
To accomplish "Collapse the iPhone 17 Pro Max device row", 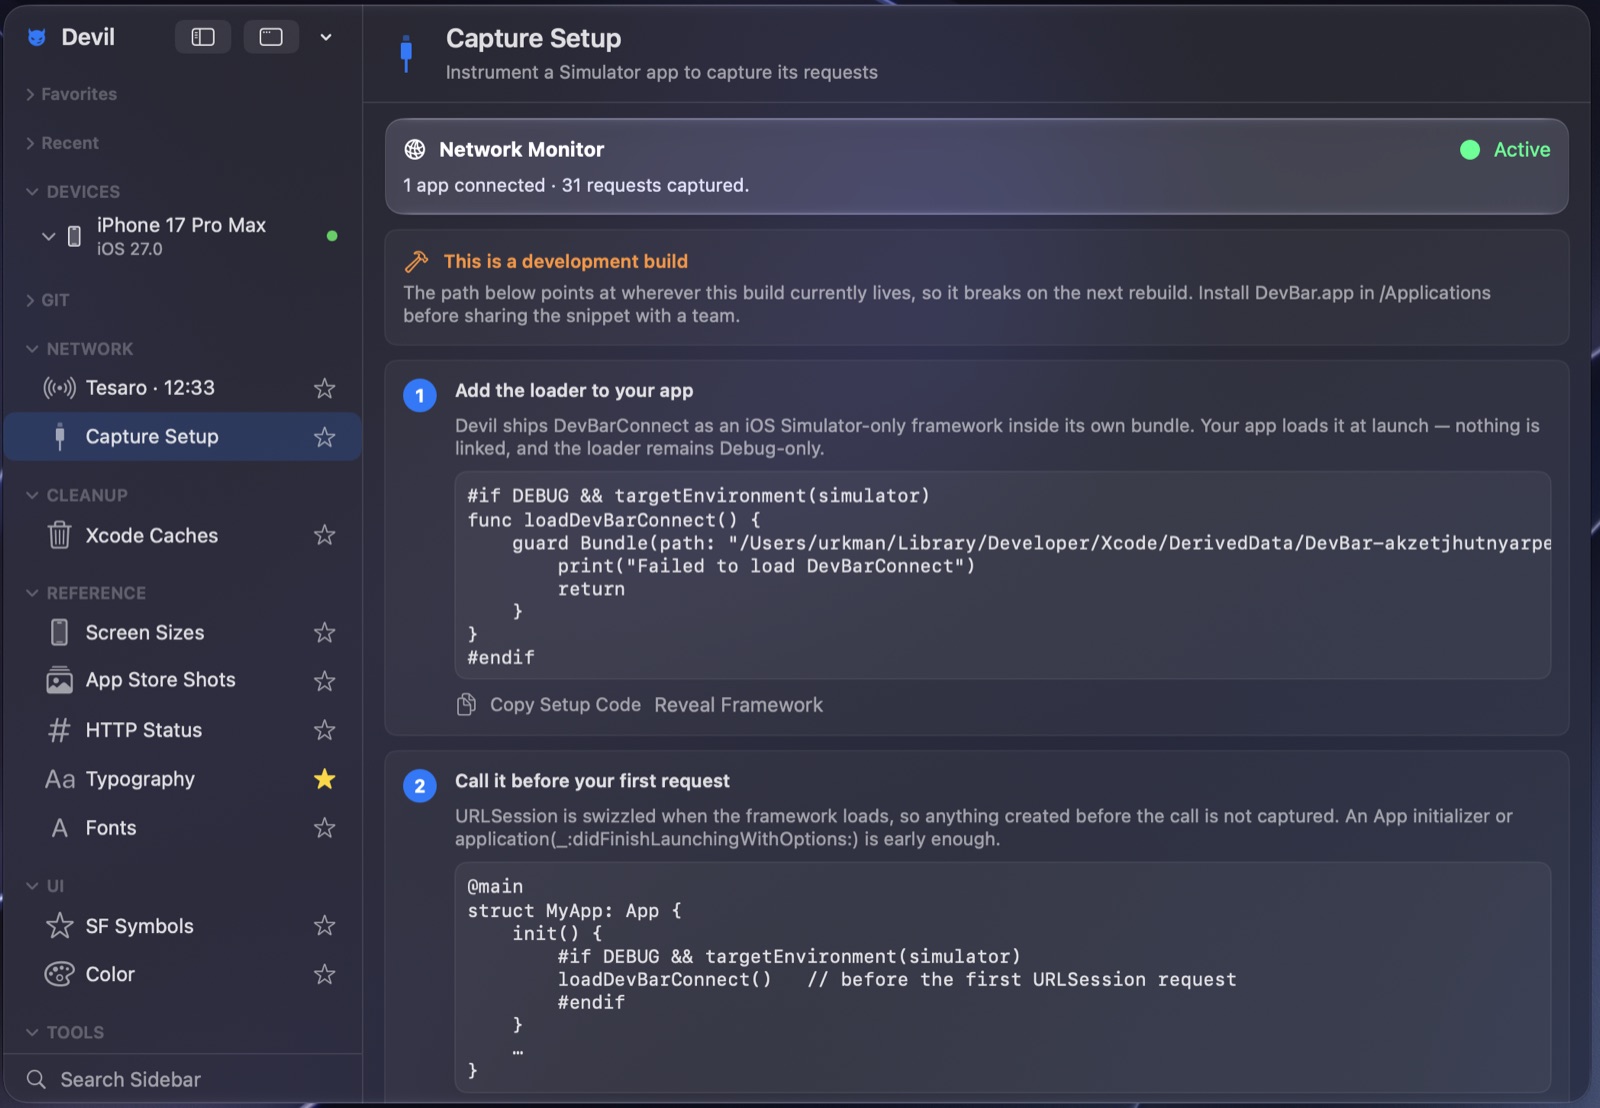I will 48,236.
